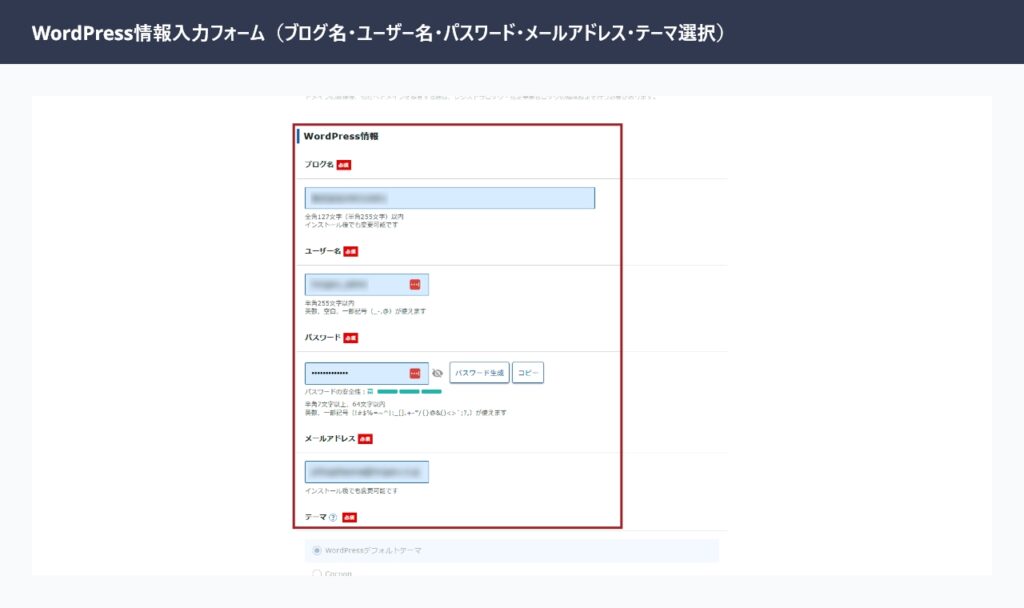Image resolution: width=1024 pixels, height=608 pixels.
Task: Toggle password visibility eye icon
Action: click(x=438, y=373)
